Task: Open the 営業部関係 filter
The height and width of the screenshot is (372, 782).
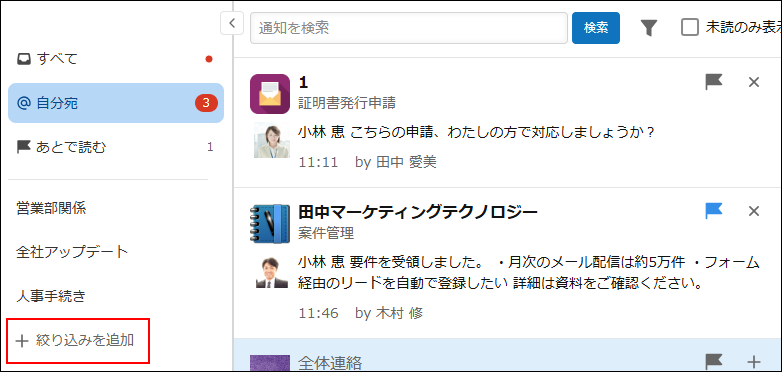Action: 51,208
